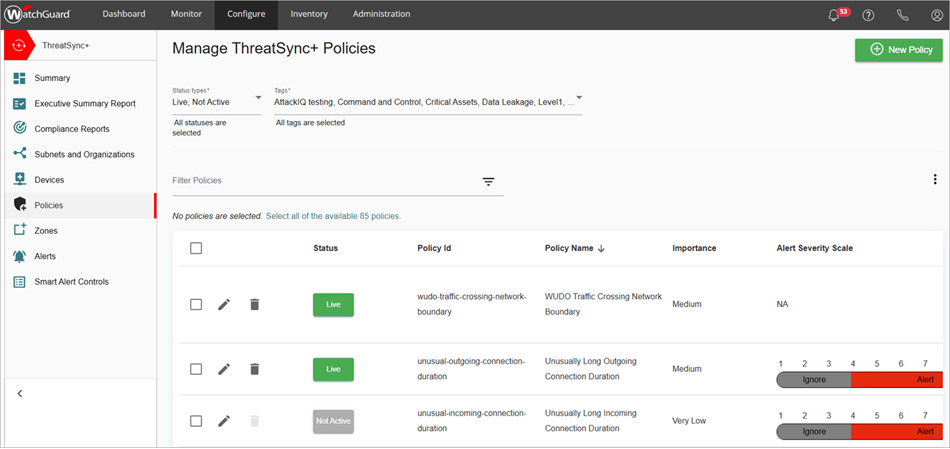Screen dimensions: 950x449
Task: Click the New Policy button
Action: coord(898,50)
